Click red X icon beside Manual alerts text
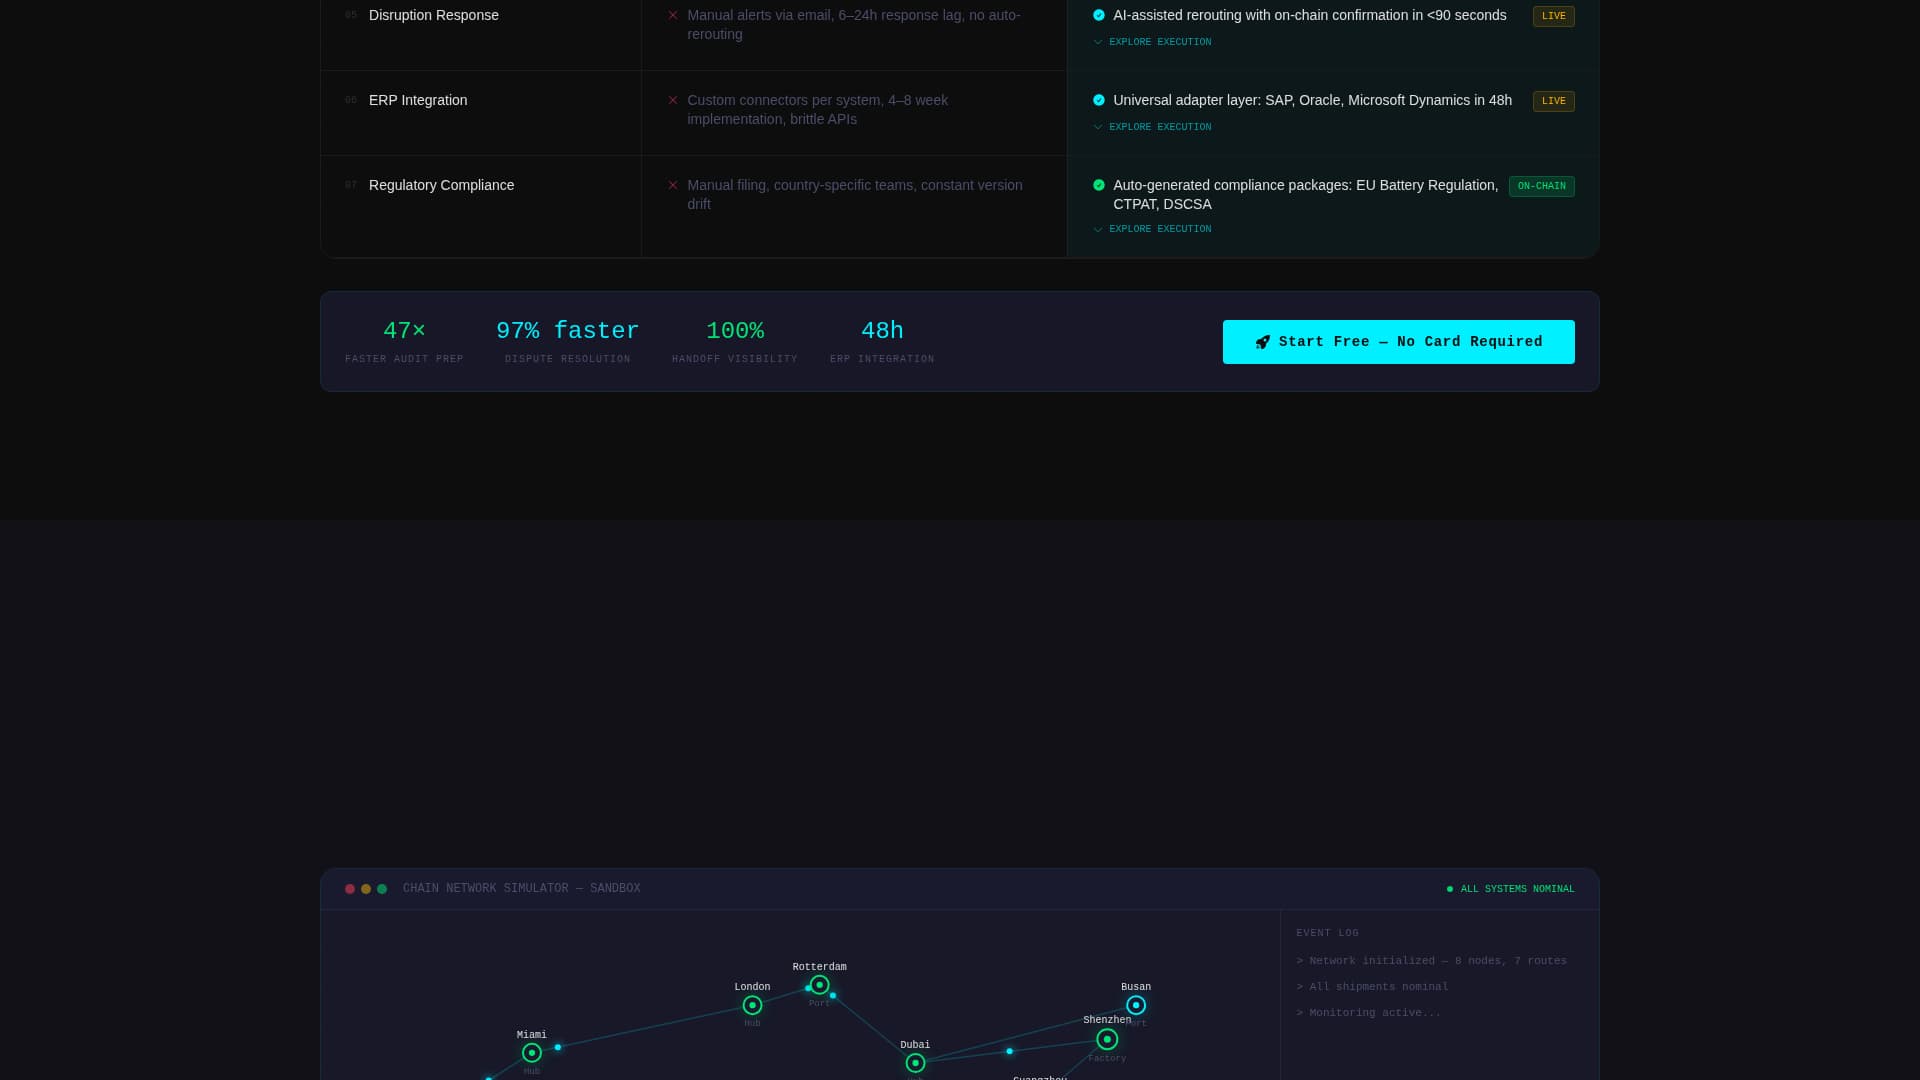 pos(673,15)
